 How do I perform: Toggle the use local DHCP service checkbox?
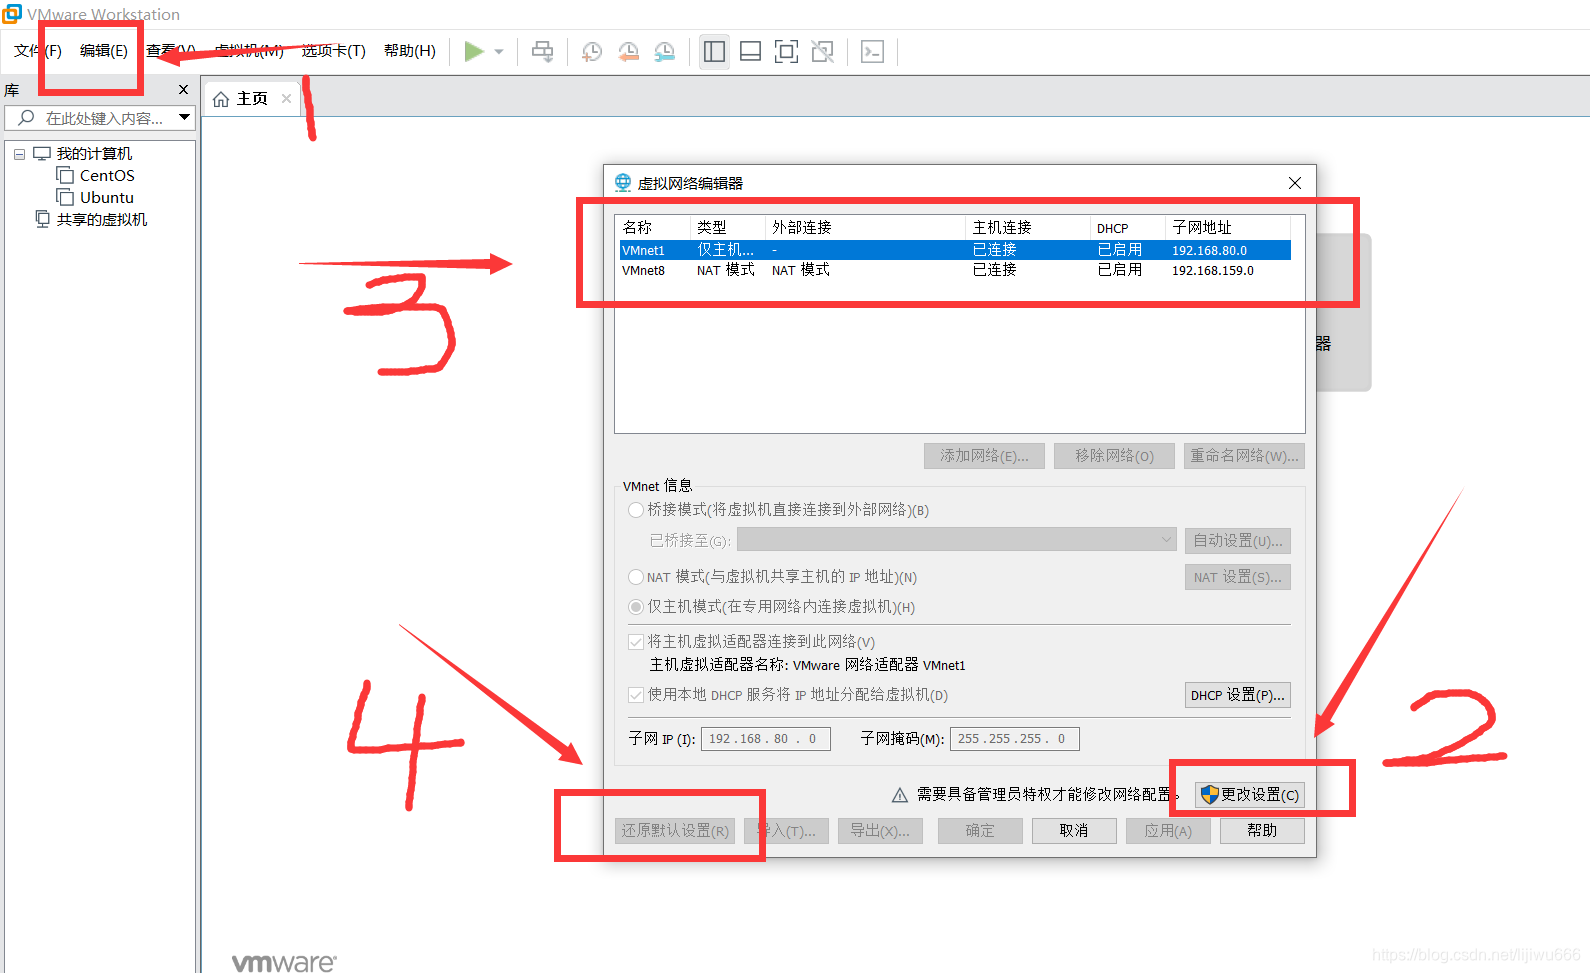click(636, 695)
